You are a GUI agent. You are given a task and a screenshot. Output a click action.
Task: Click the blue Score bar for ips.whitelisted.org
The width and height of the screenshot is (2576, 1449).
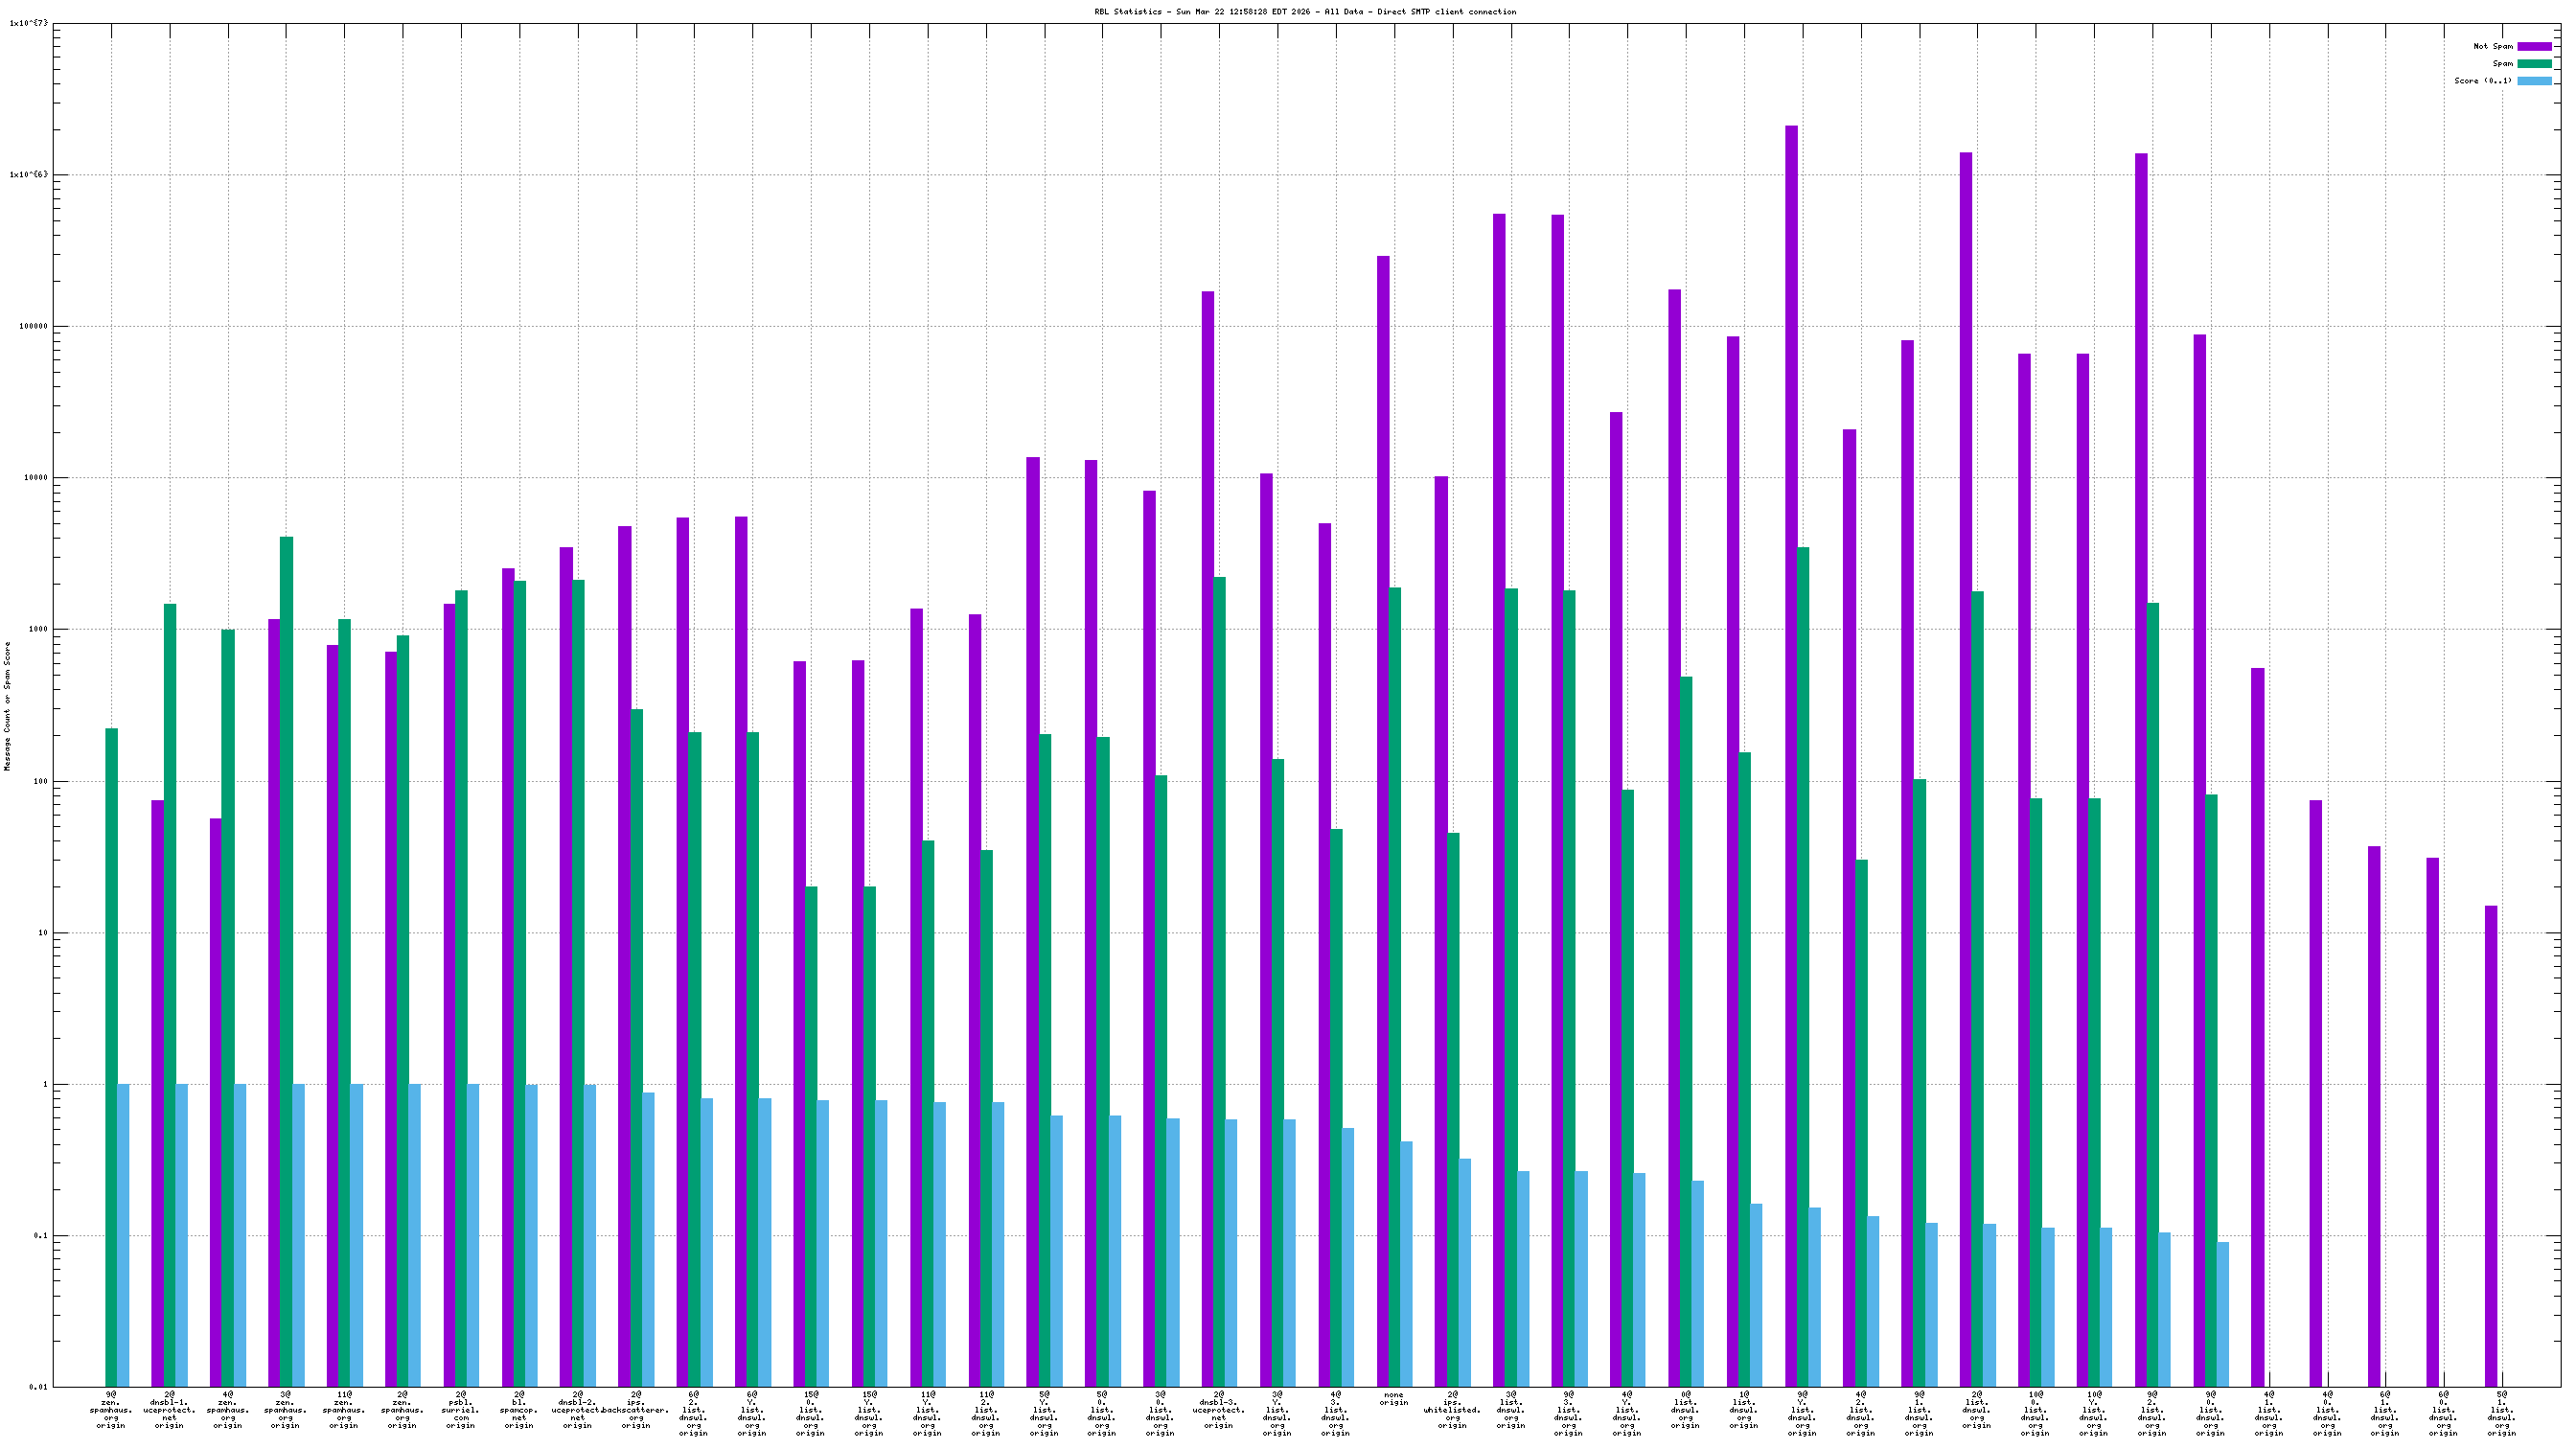pos(1465,1272)
